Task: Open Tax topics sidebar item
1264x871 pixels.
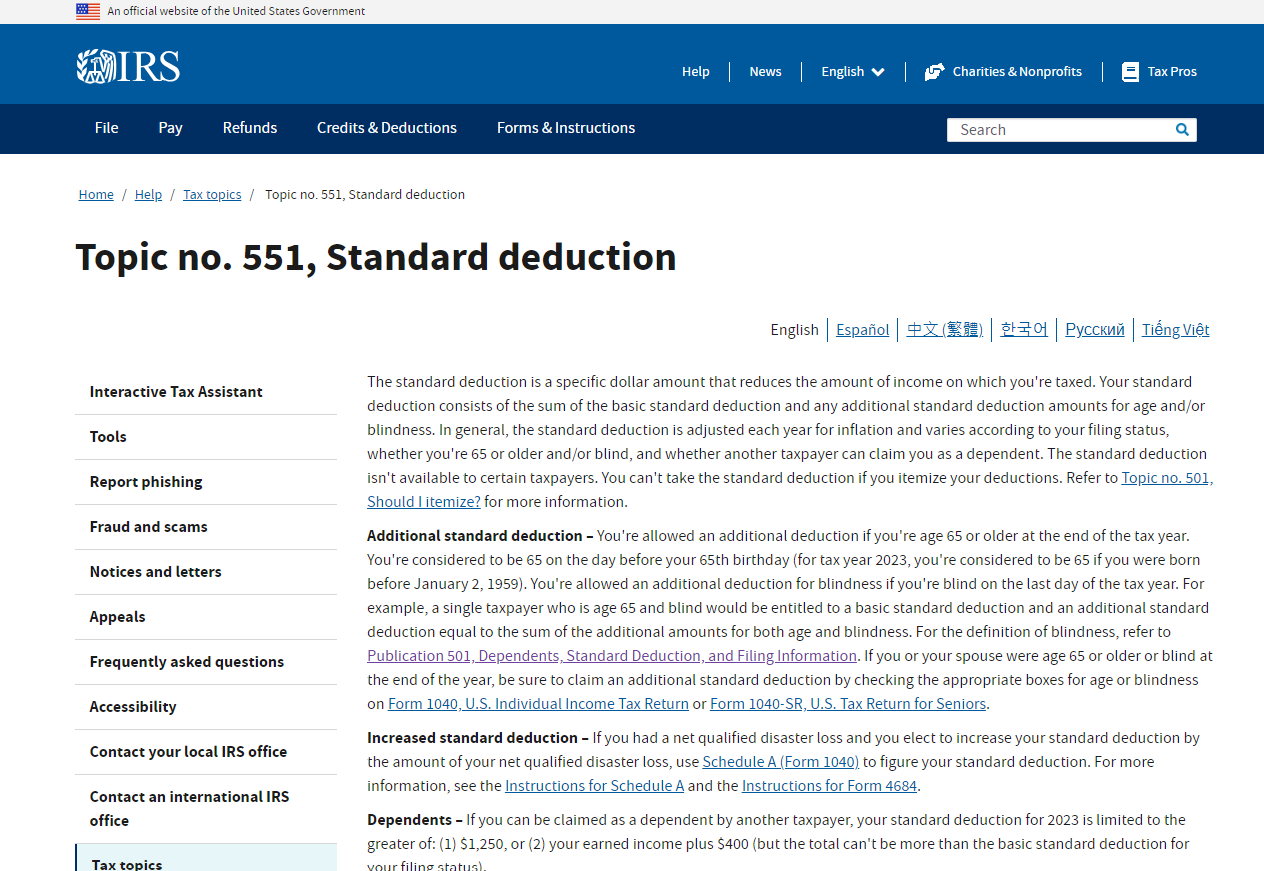Action: click(x=206, y=860)
